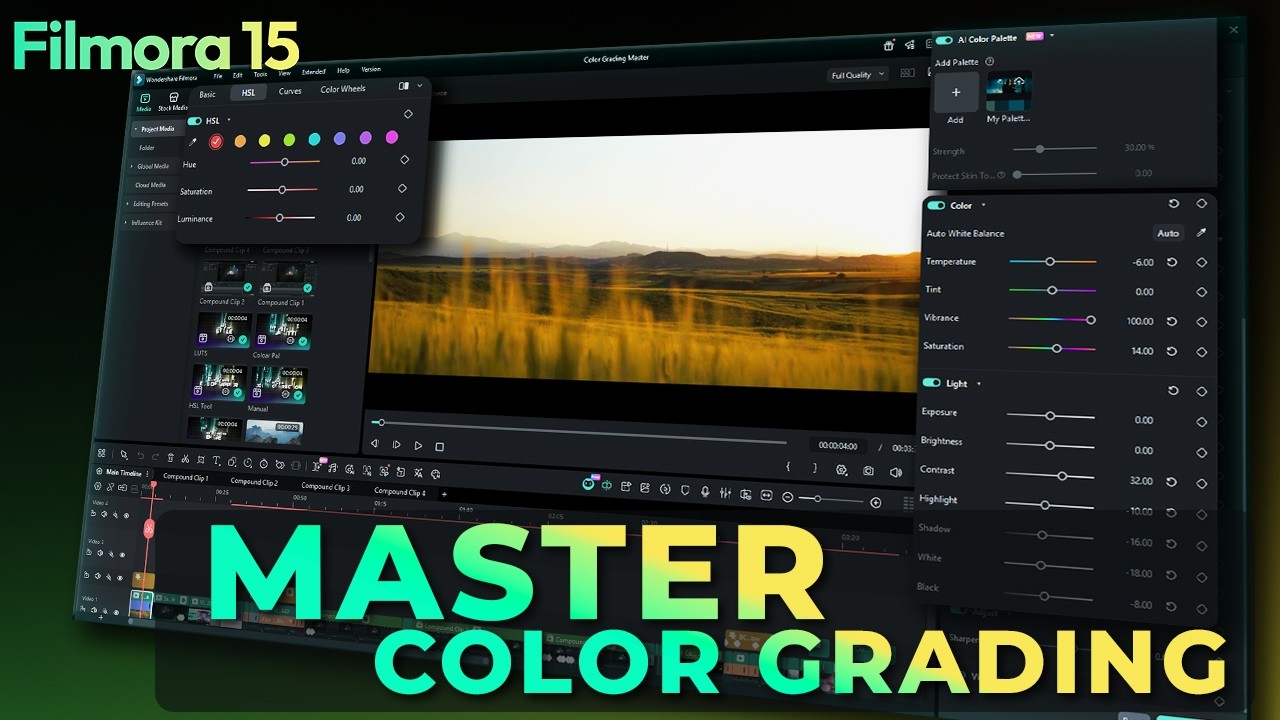Click the Exposure value field
This screenshot has width=1280, height=720.
coord(1143,420)
